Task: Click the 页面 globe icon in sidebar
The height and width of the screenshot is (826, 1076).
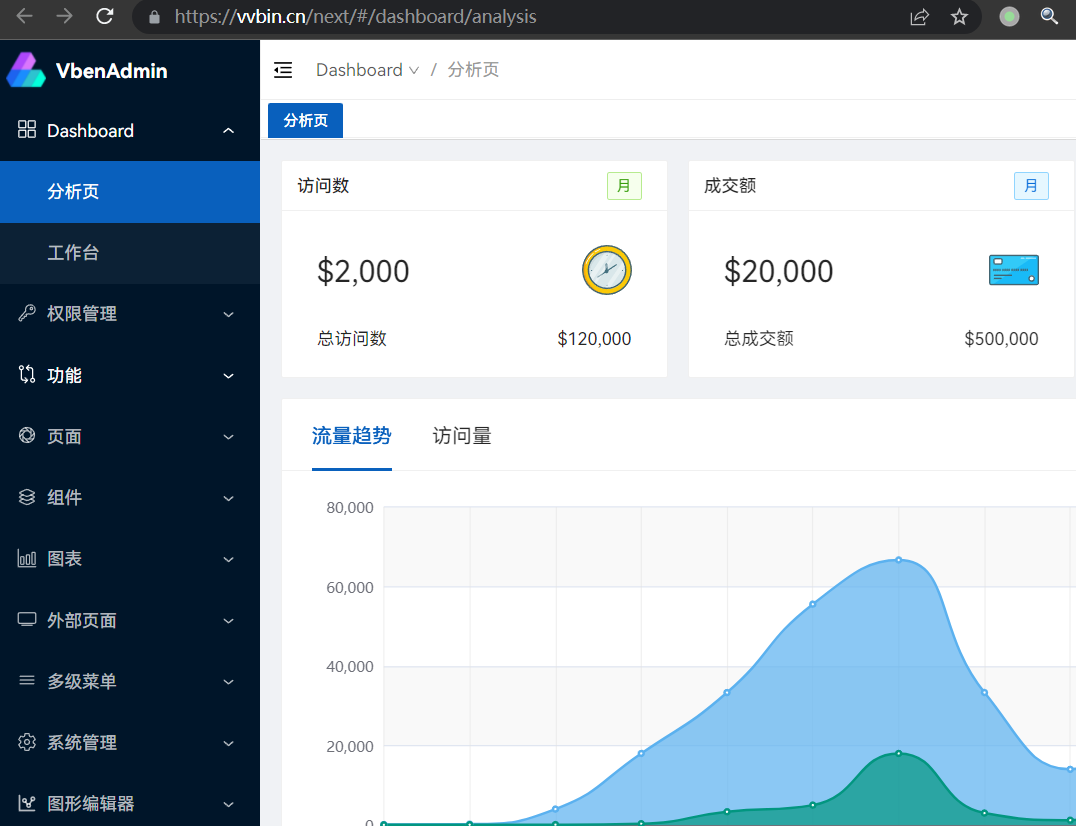Action: (x=25, y=436)
